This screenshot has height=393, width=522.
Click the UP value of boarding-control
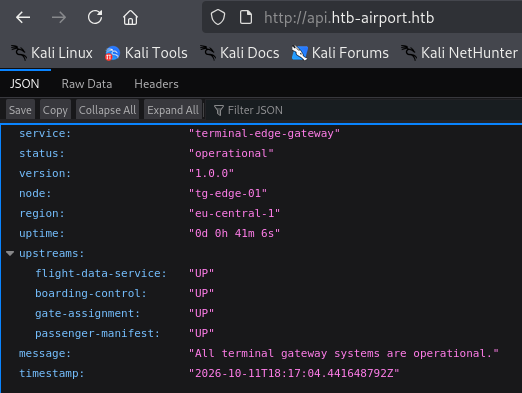pyautogui.click(x=201, y=293)
